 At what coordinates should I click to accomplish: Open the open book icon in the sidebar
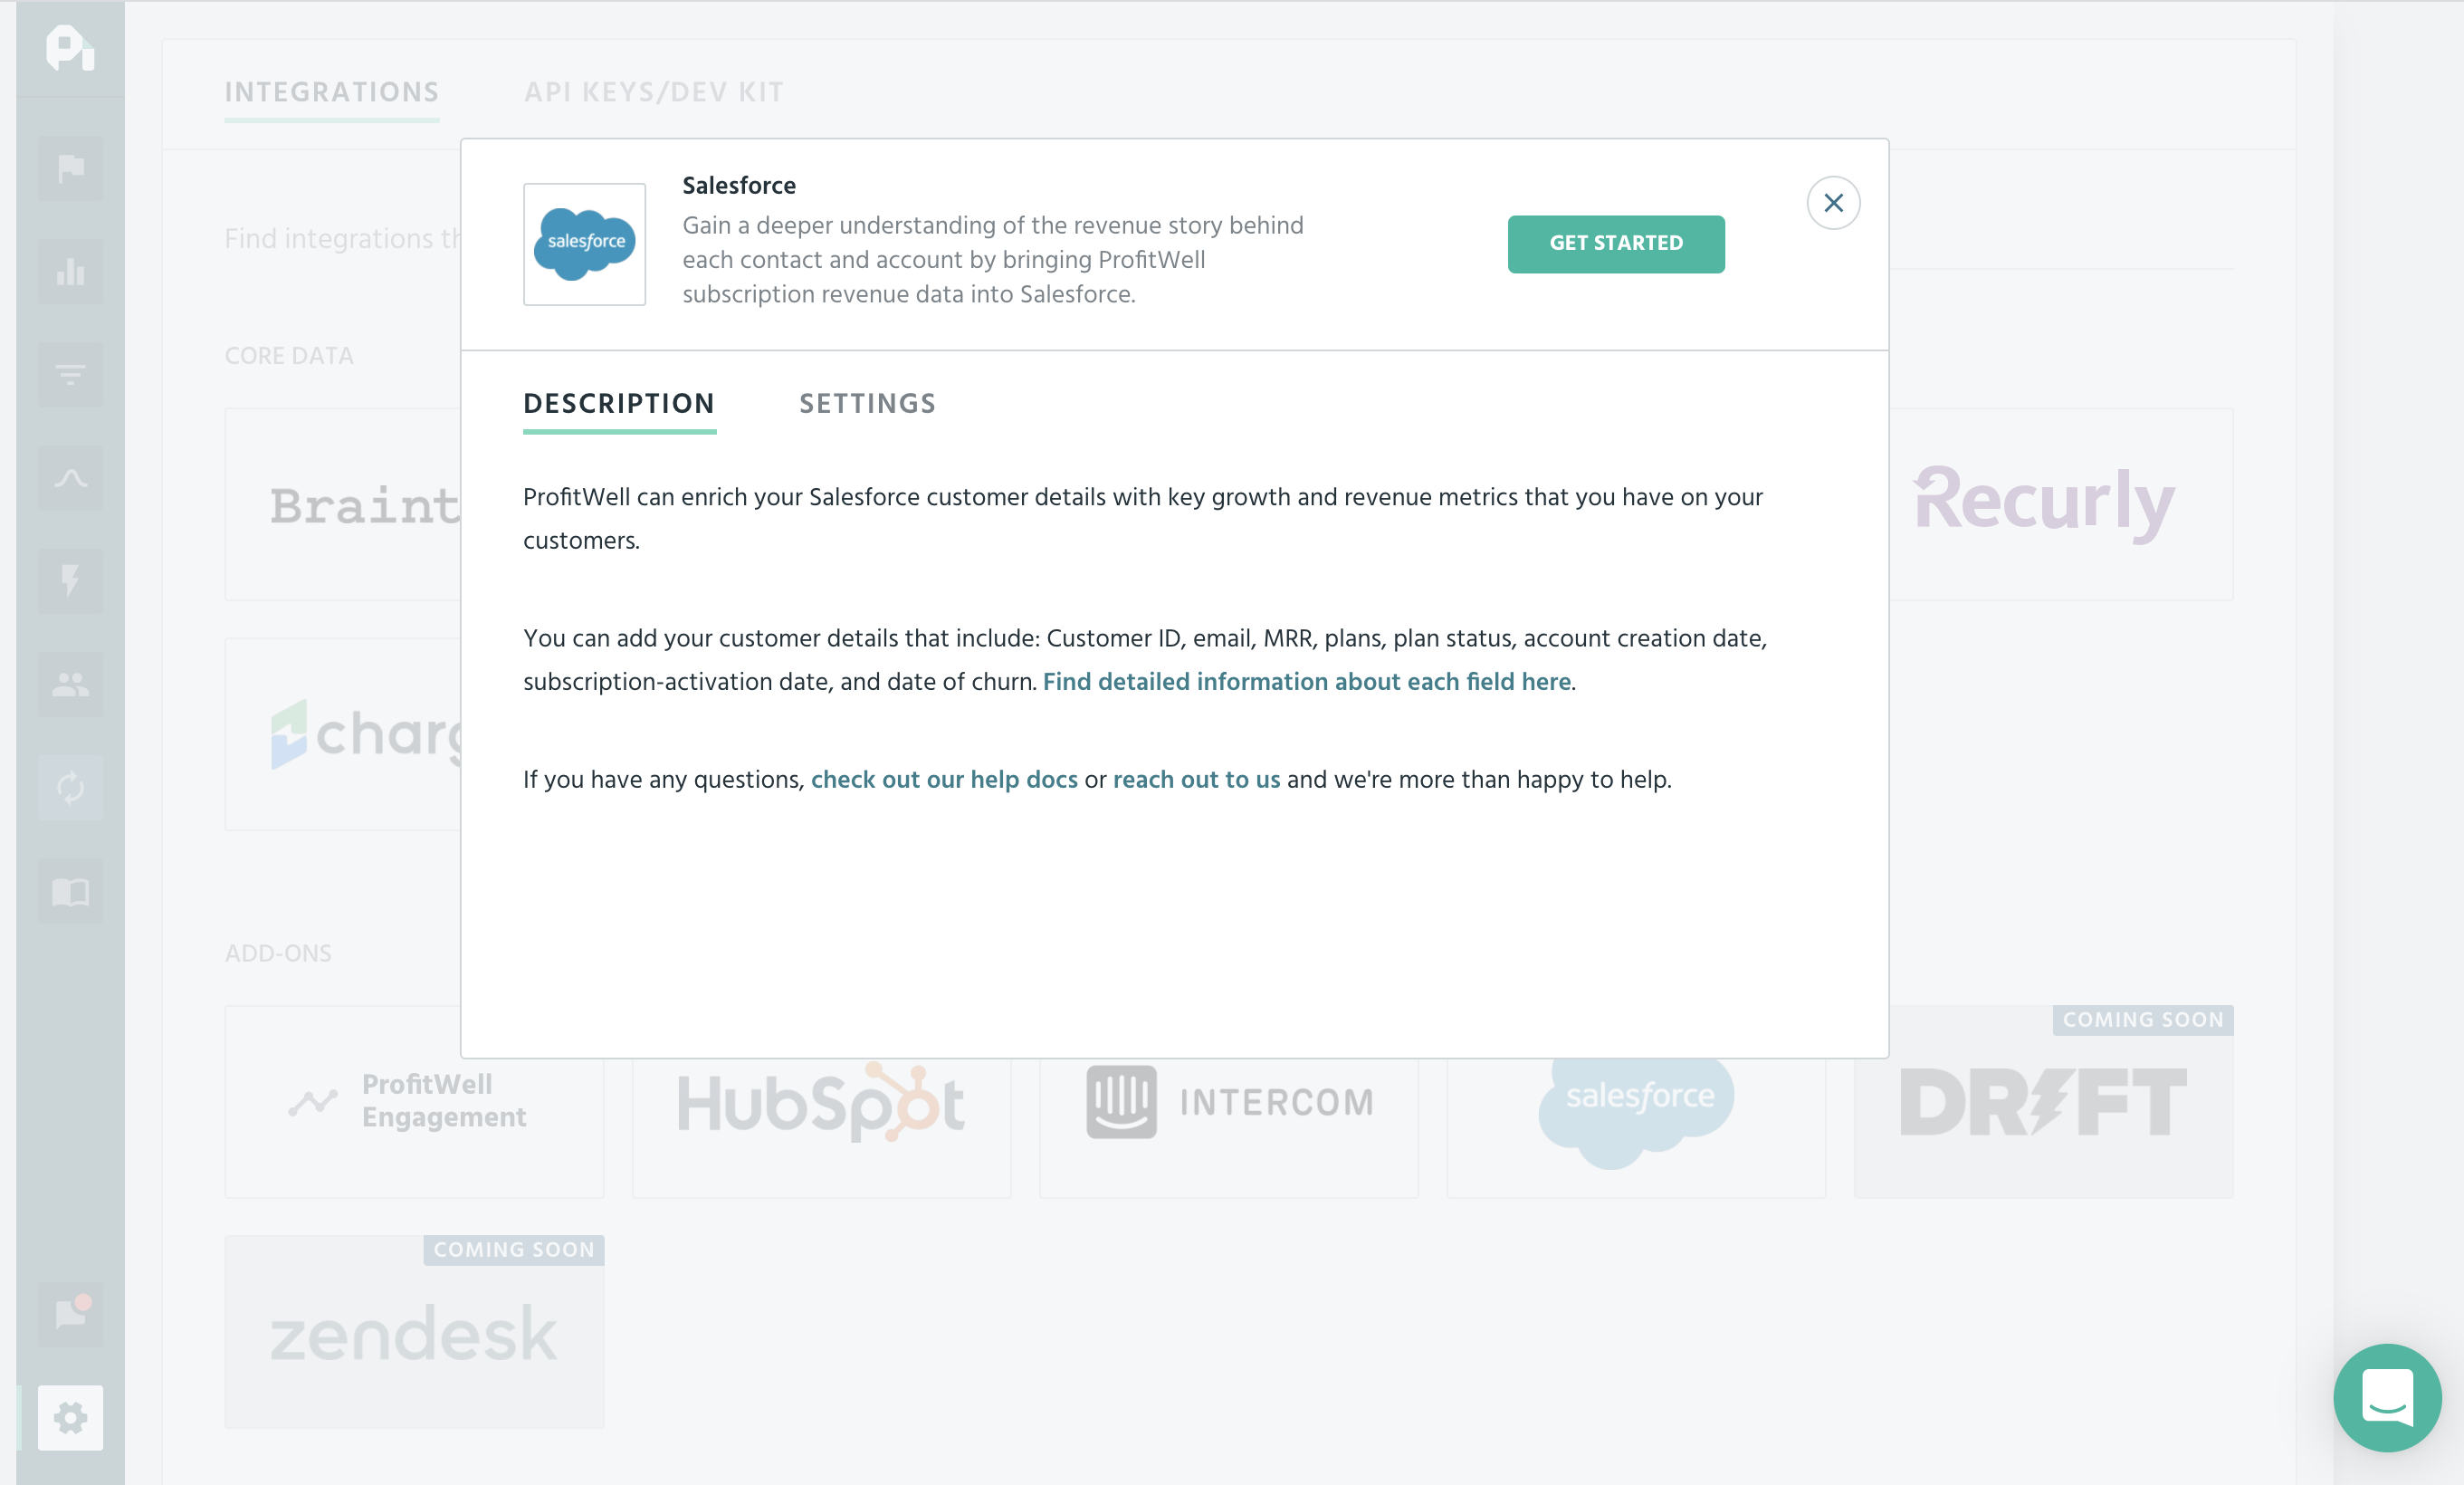(x=70, y=891)
